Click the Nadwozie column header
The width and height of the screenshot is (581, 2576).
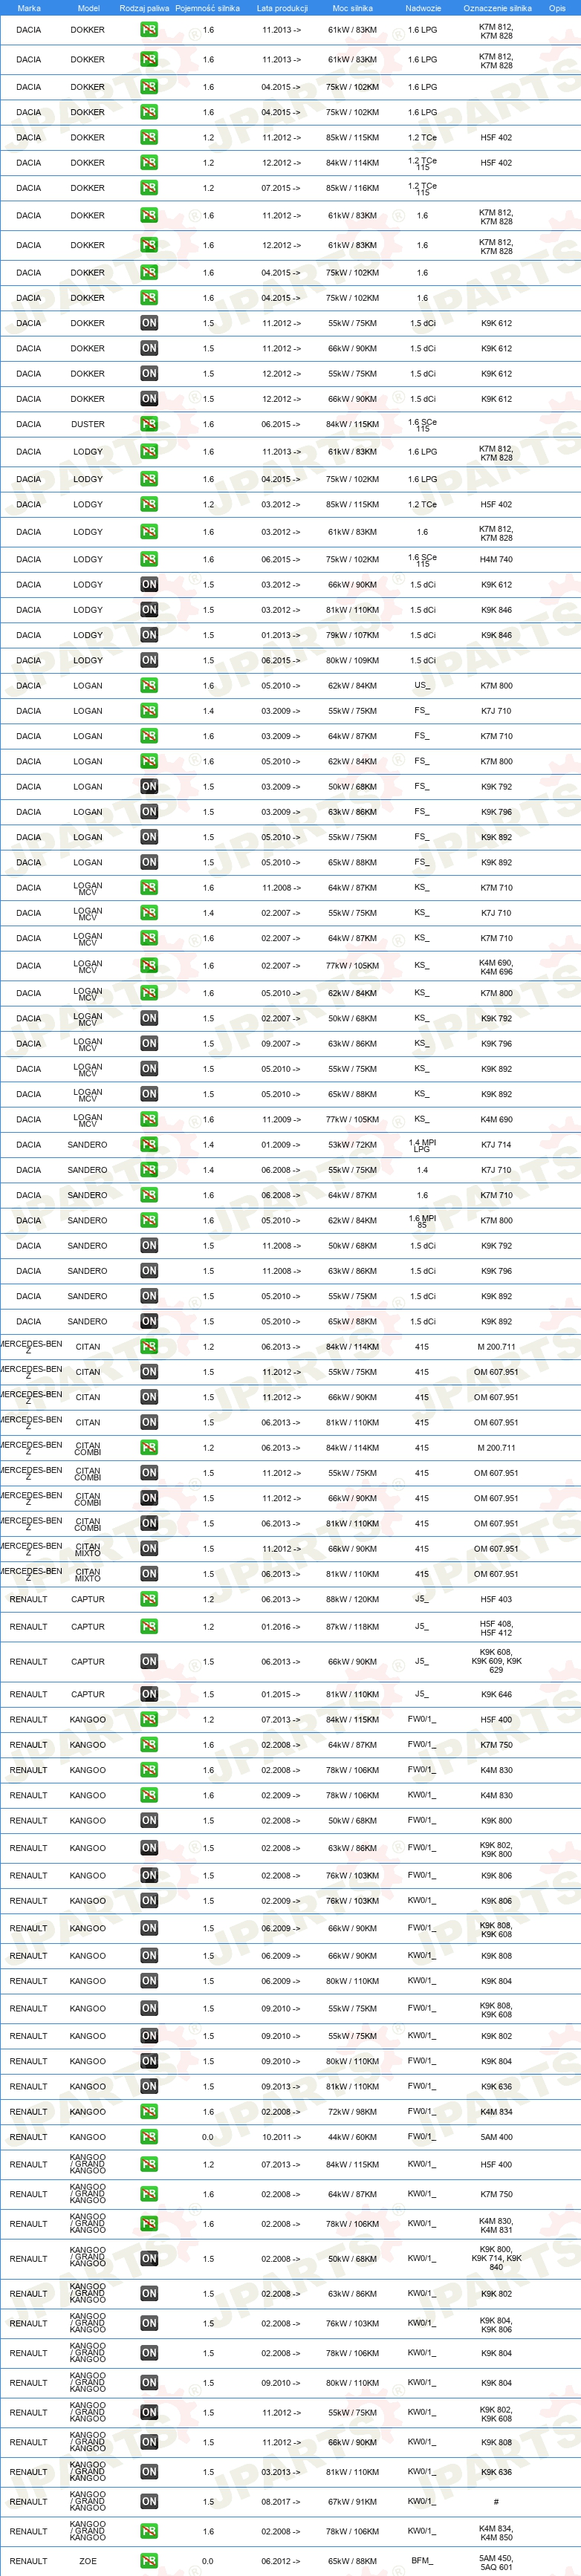pyautogui.click(x=423, y=8)
